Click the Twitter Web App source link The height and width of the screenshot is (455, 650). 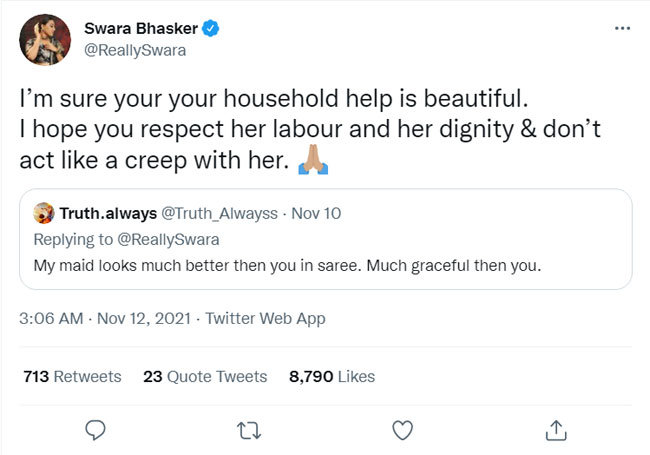[x=264, y=319]
